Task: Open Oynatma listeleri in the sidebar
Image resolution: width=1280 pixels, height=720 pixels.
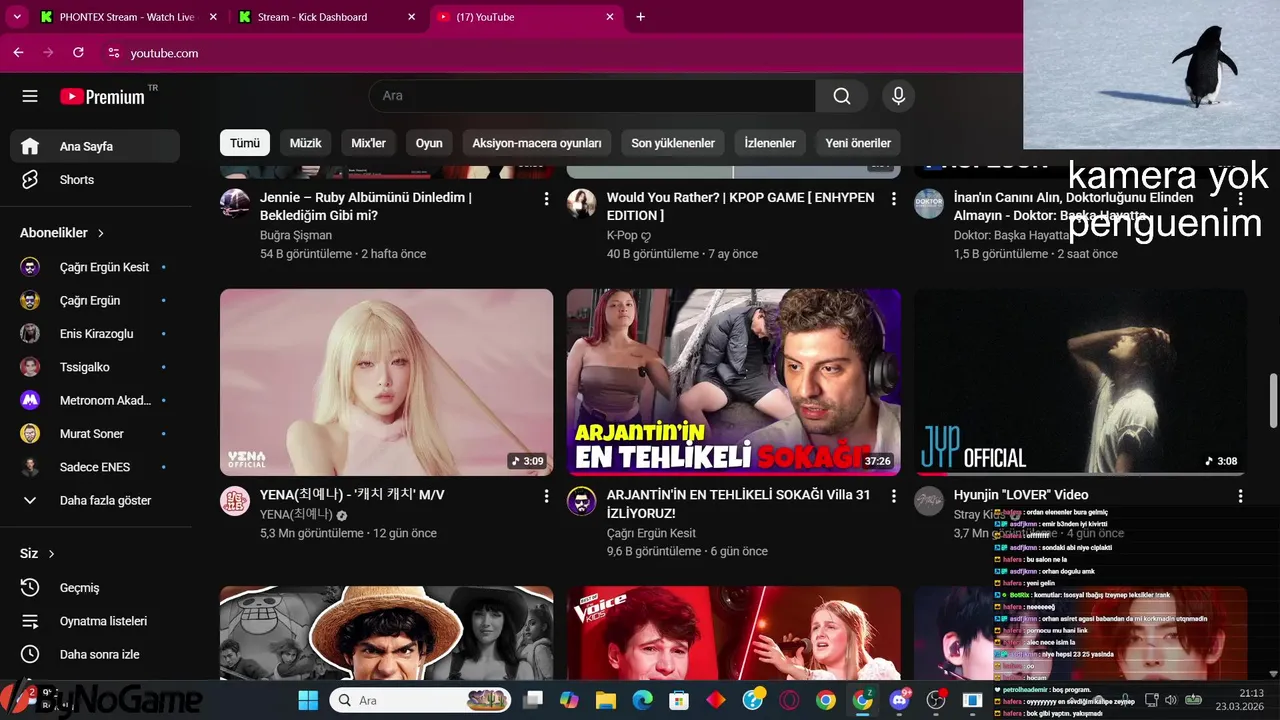Action: click(95, 621)
